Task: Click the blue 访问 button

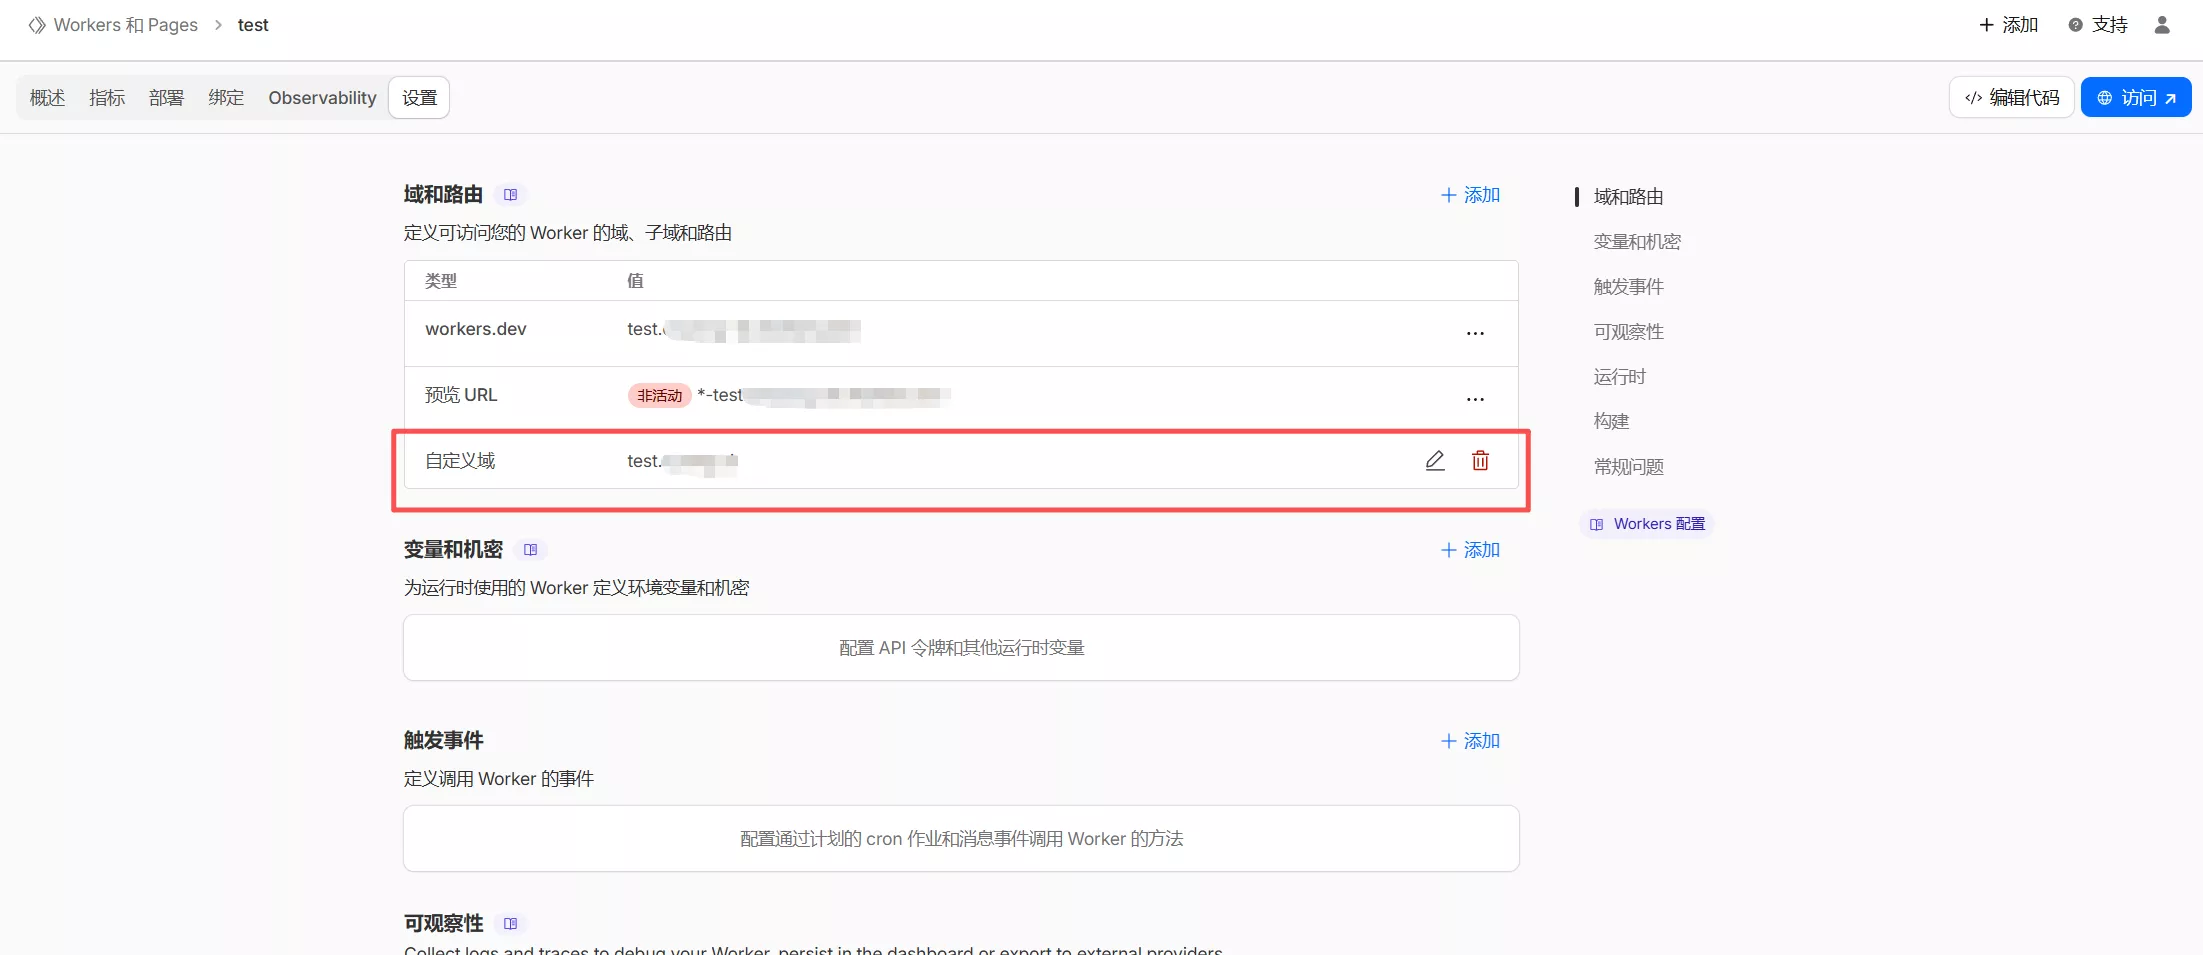Action: tap(2136, 98)
